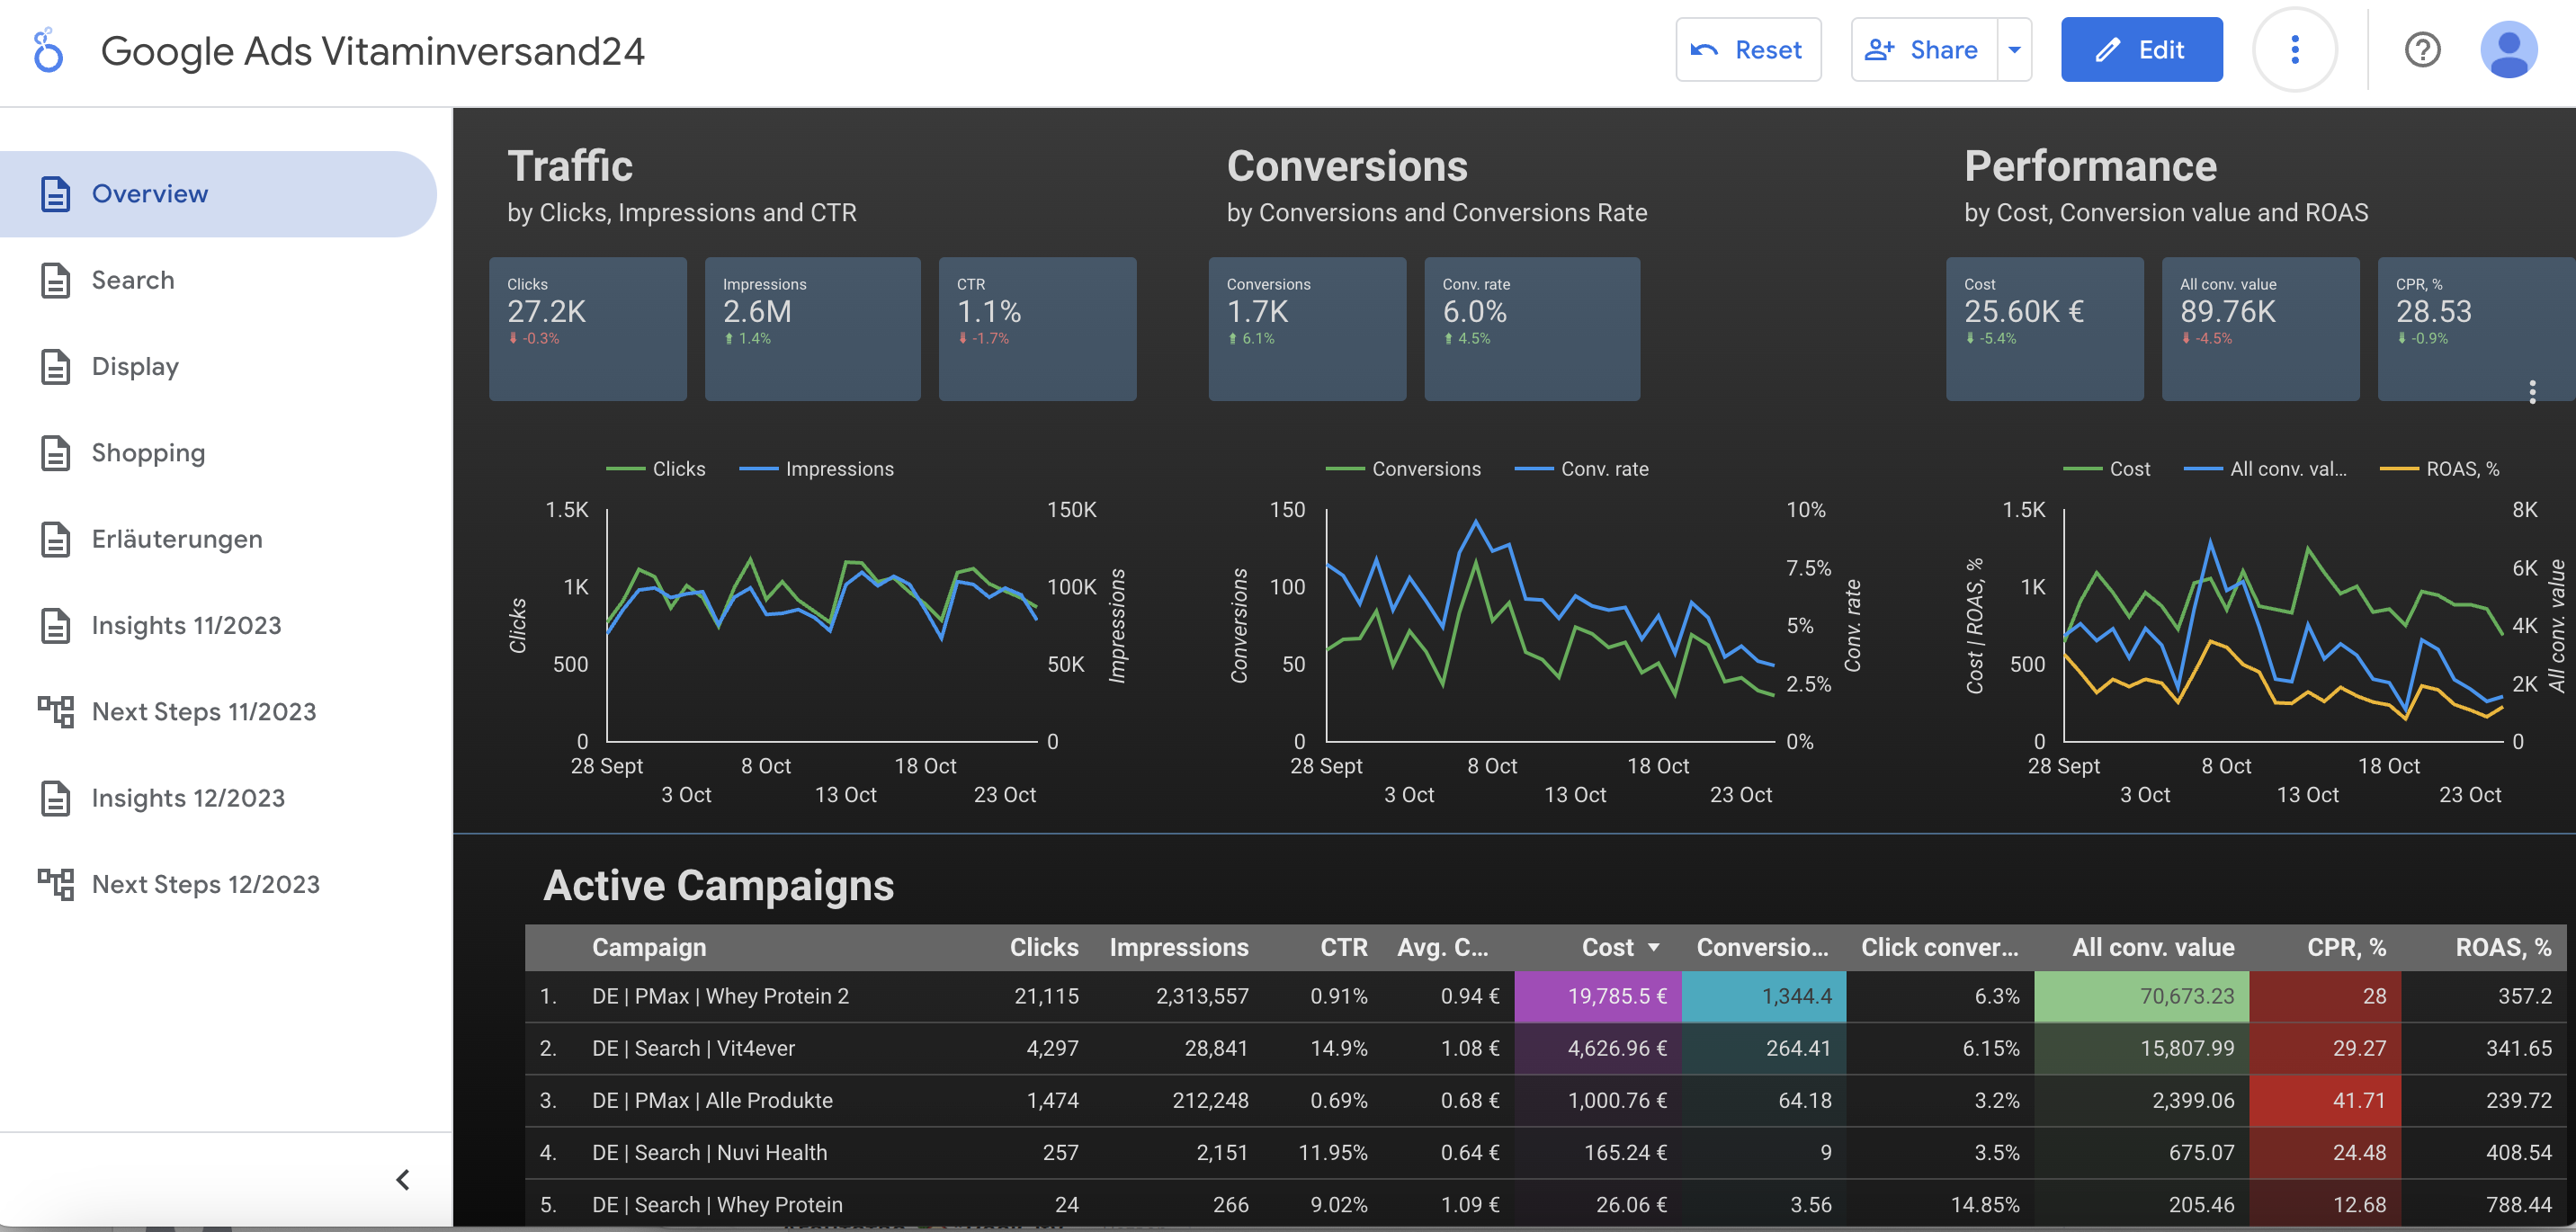Click the Impressions scorecard 2.6M
2576x1232 pixels.
coord(813,329)
